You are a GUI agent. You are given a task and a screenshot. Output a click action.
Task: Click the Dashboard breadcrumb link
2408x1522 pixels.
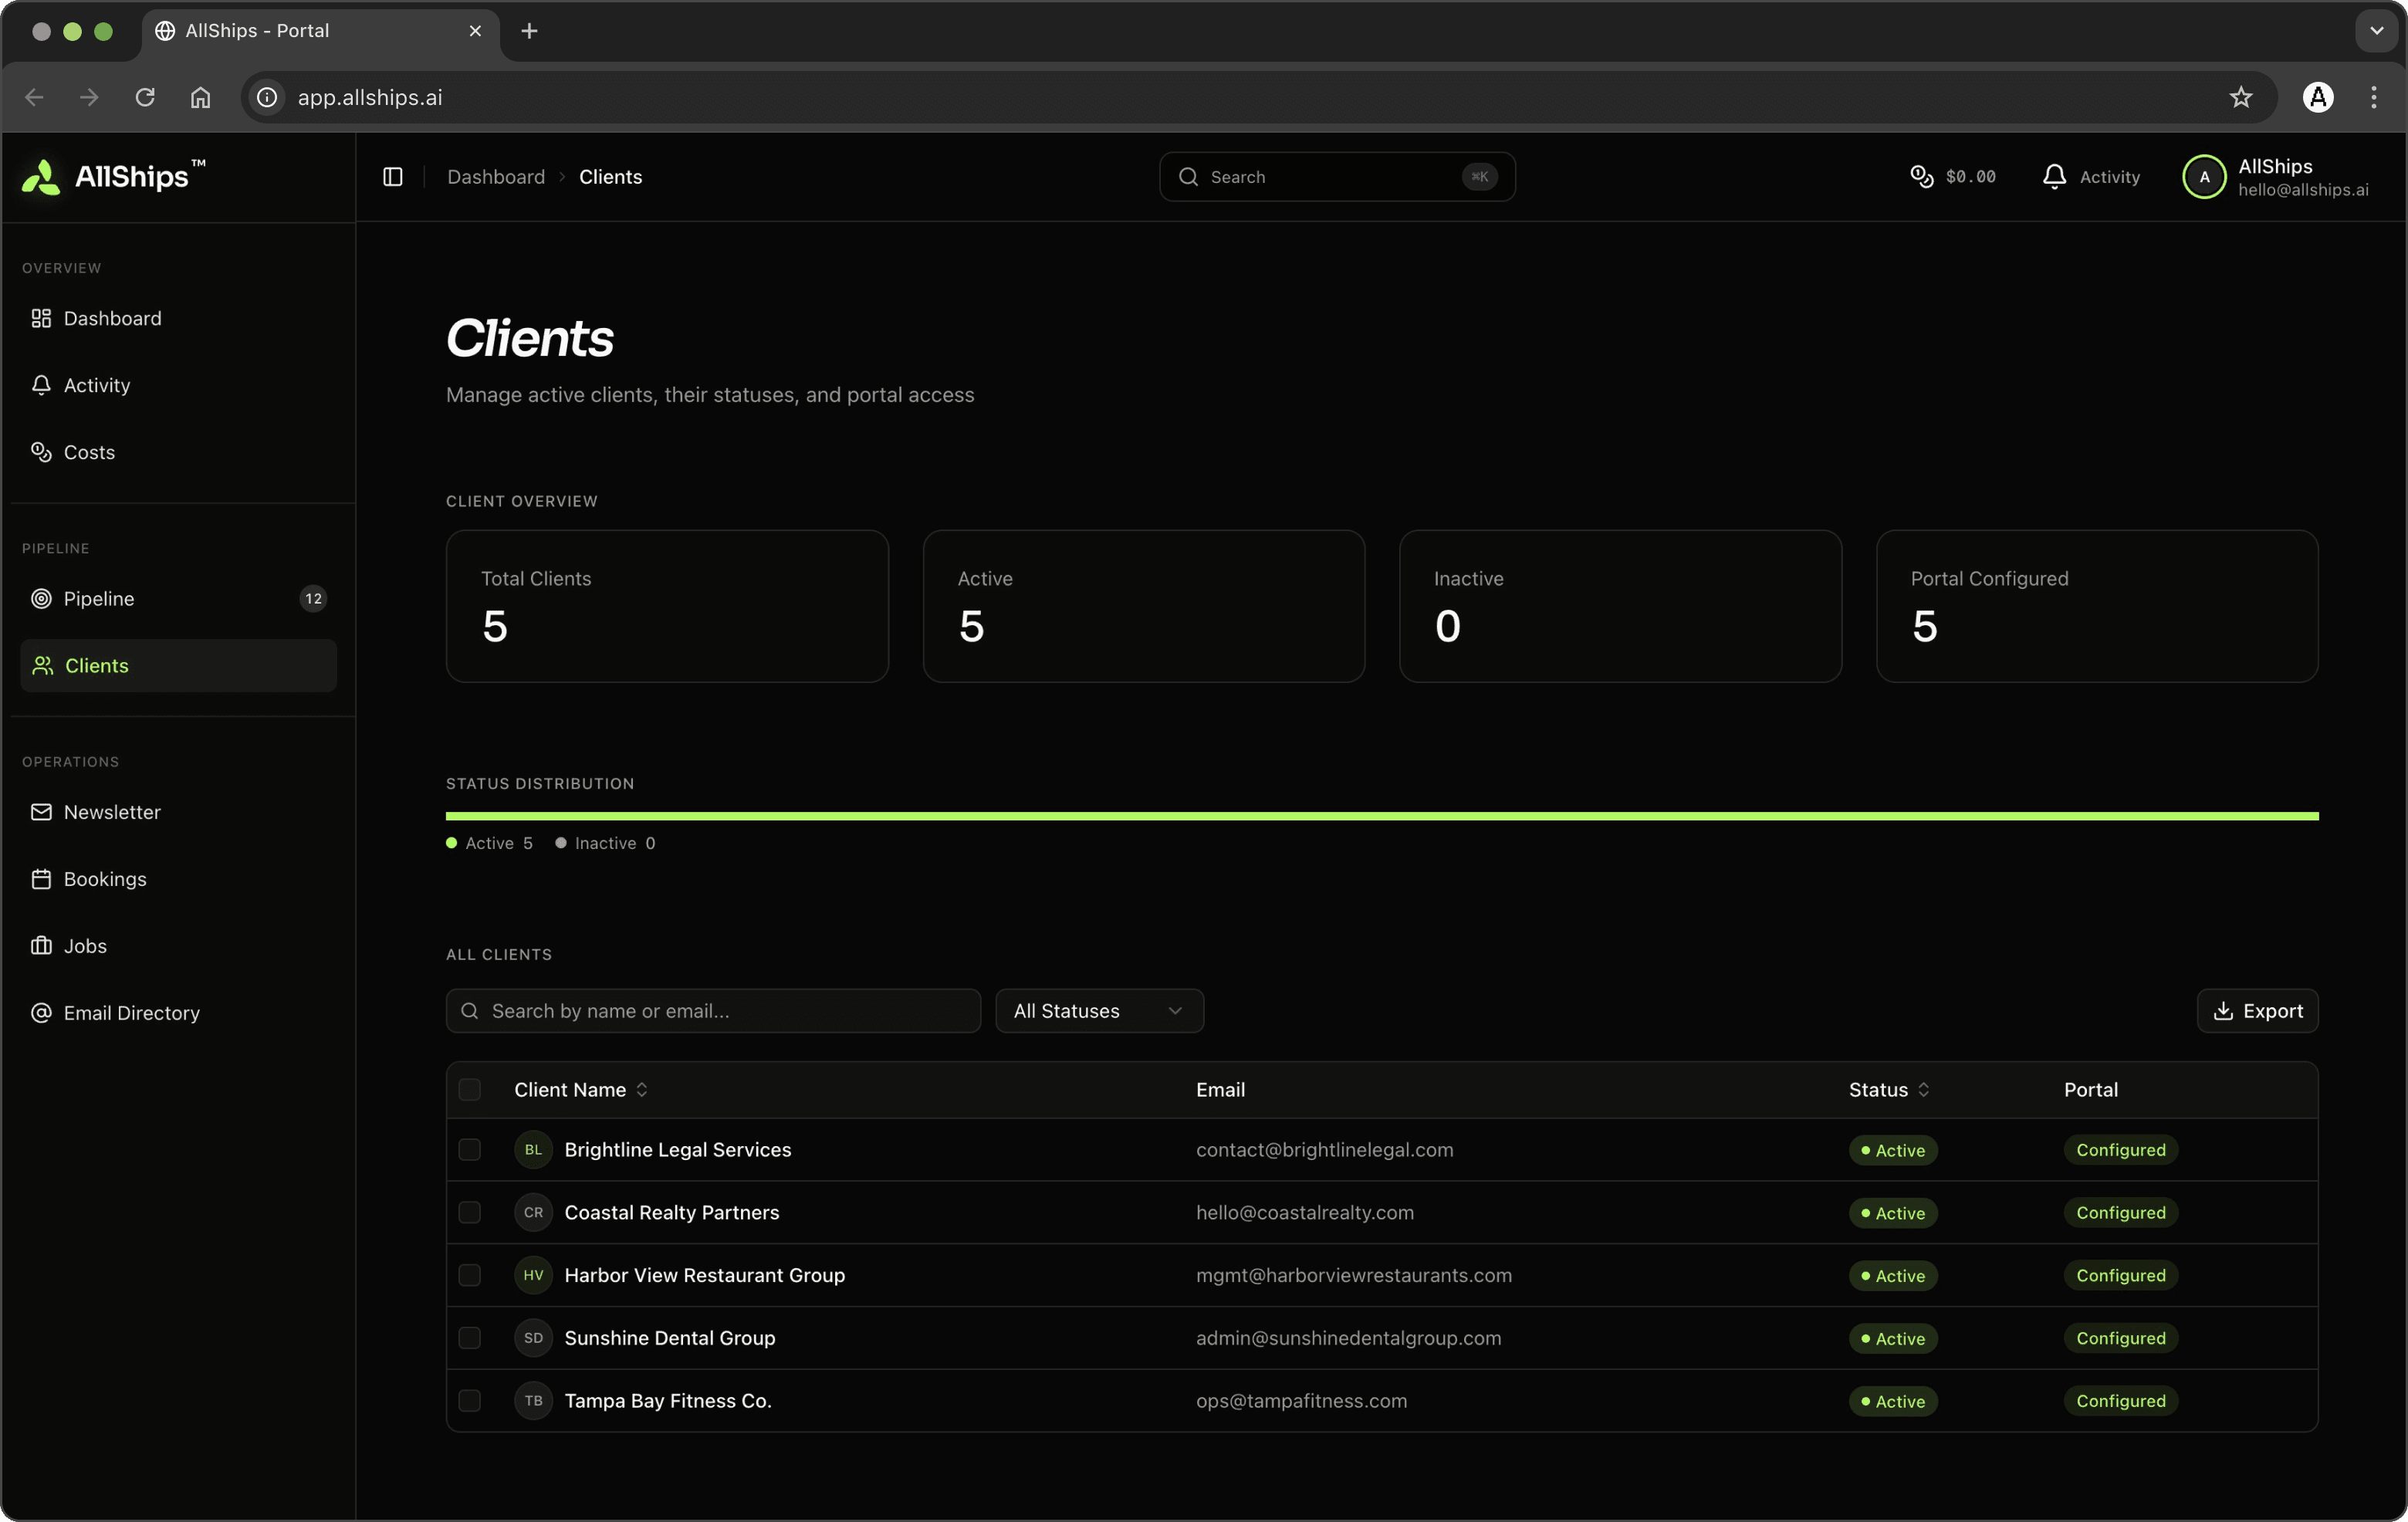(x=496, y=177)
